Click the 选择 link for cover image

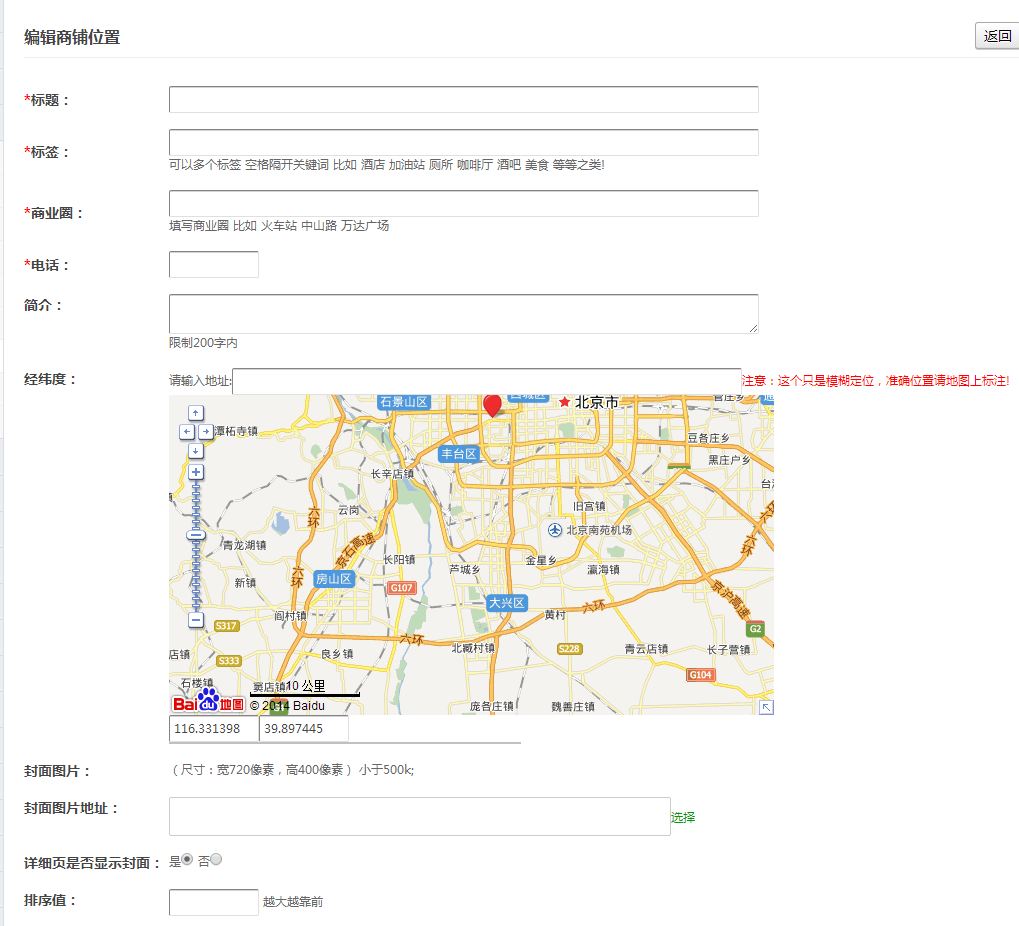click(x=683, y=817)
